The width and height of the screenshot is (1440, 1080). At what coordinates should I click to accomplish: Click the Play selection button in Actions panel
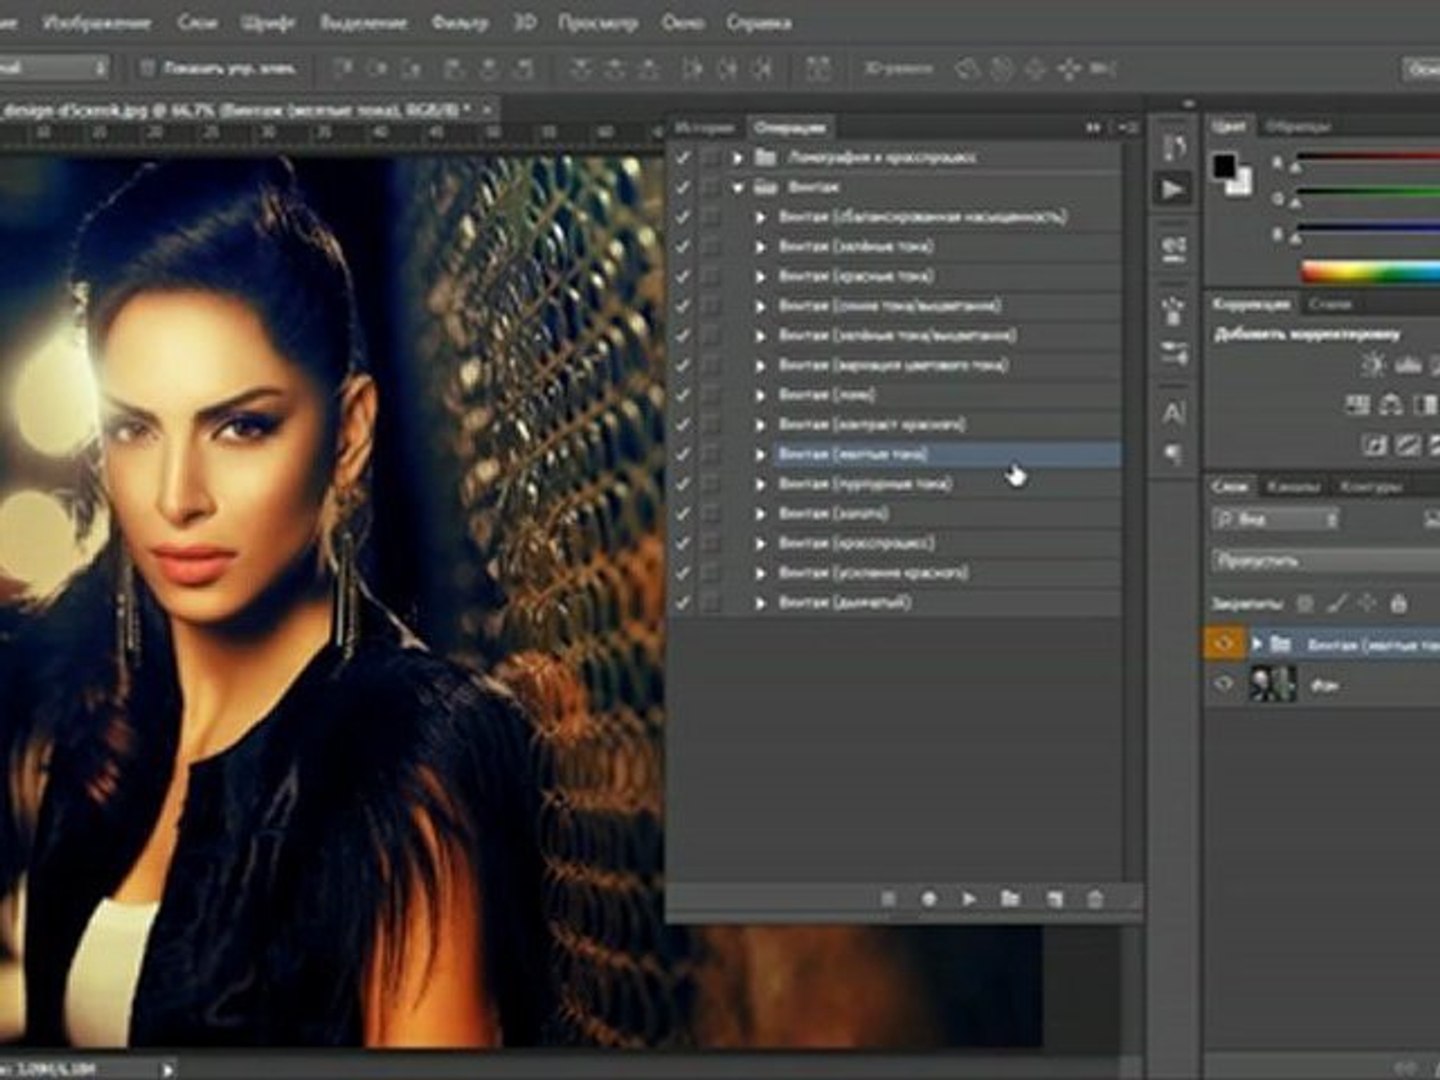click(968, 899)
